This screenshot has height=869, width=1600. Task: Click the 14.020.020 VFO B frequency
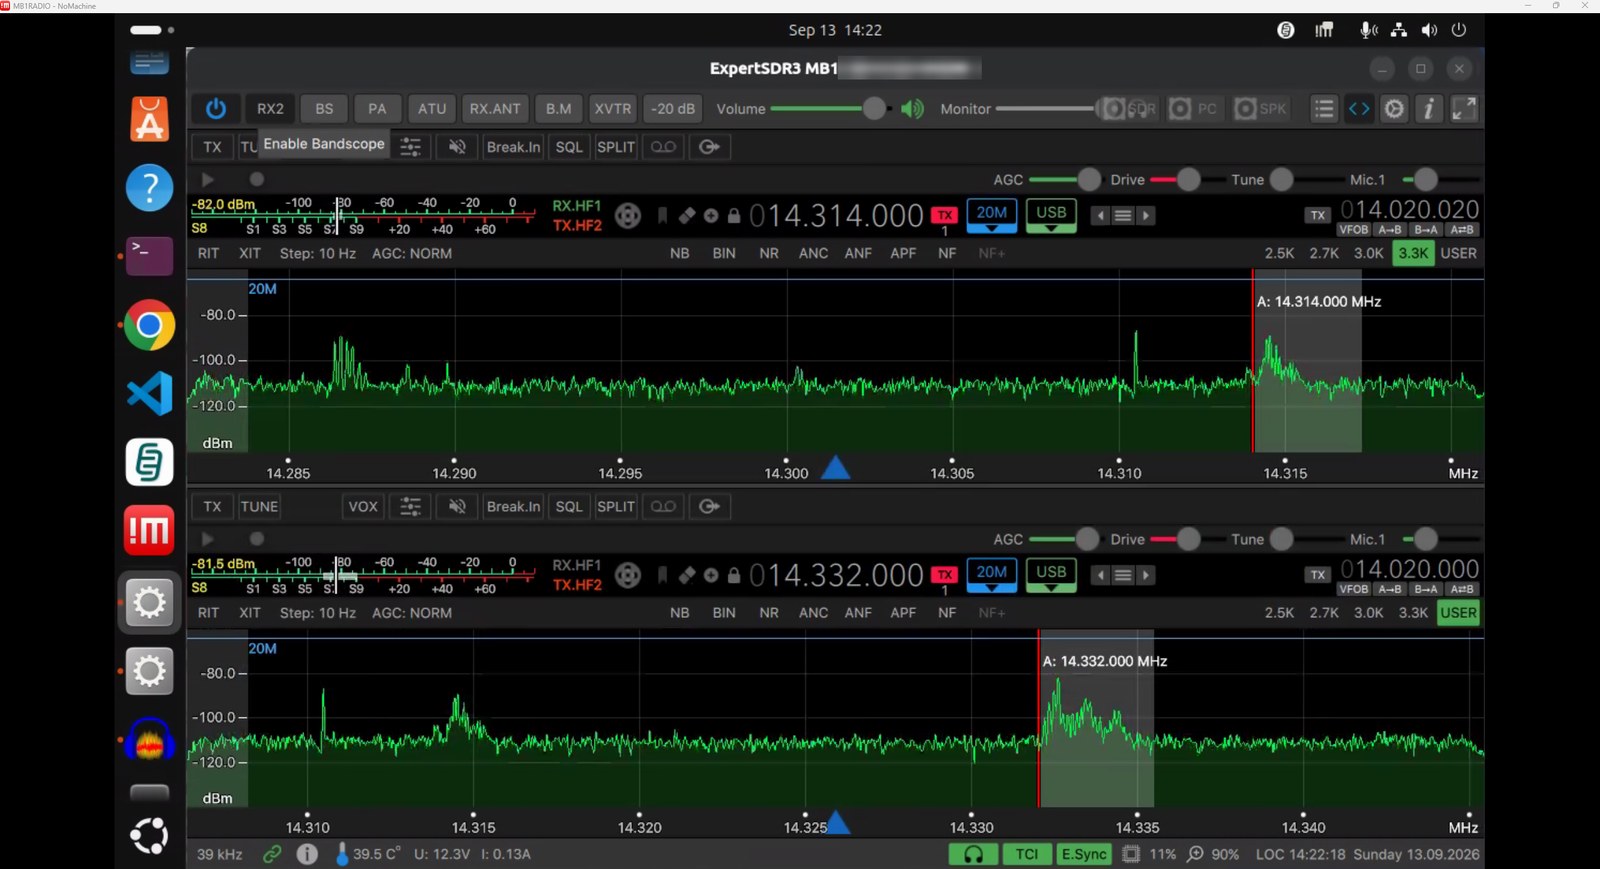pos(1410,209)
